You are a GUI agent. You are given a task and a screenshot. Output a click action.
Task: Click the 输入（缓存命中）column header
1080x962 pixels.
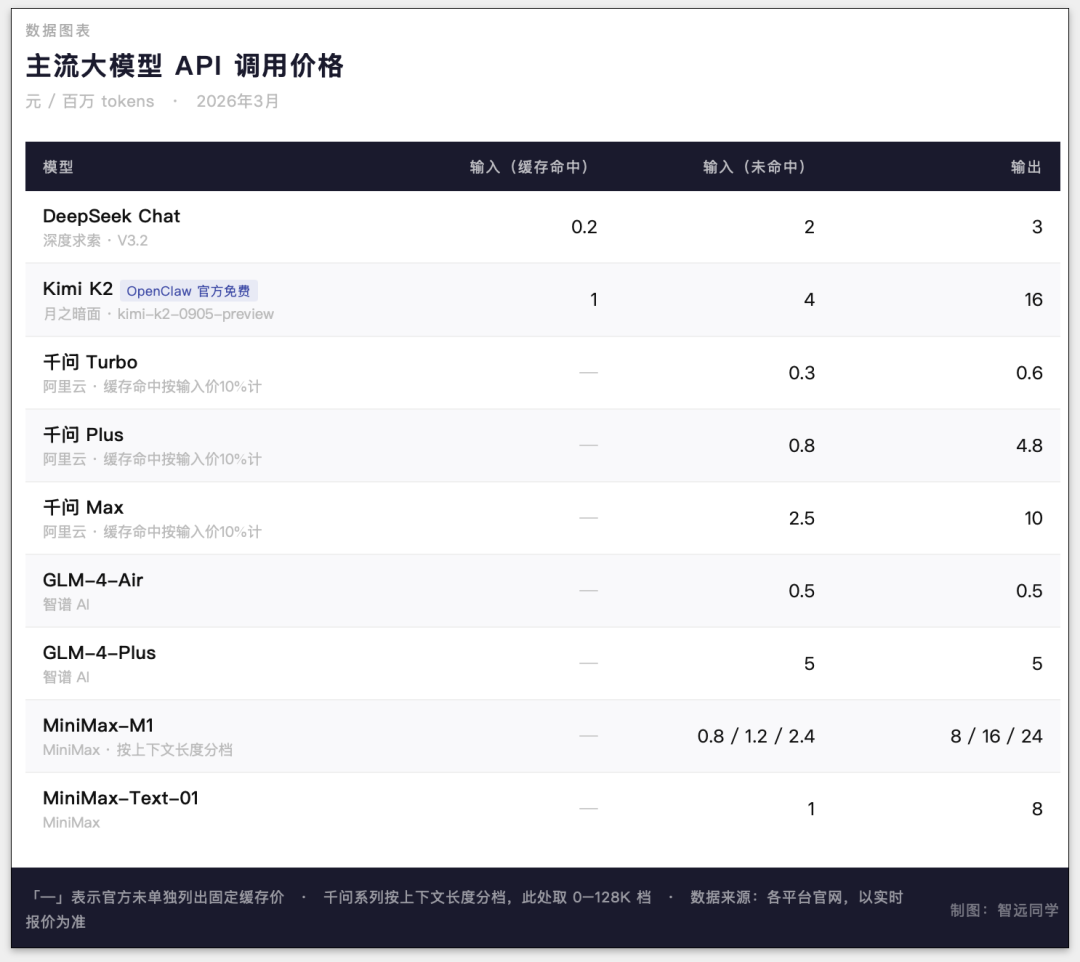(529, 167)
